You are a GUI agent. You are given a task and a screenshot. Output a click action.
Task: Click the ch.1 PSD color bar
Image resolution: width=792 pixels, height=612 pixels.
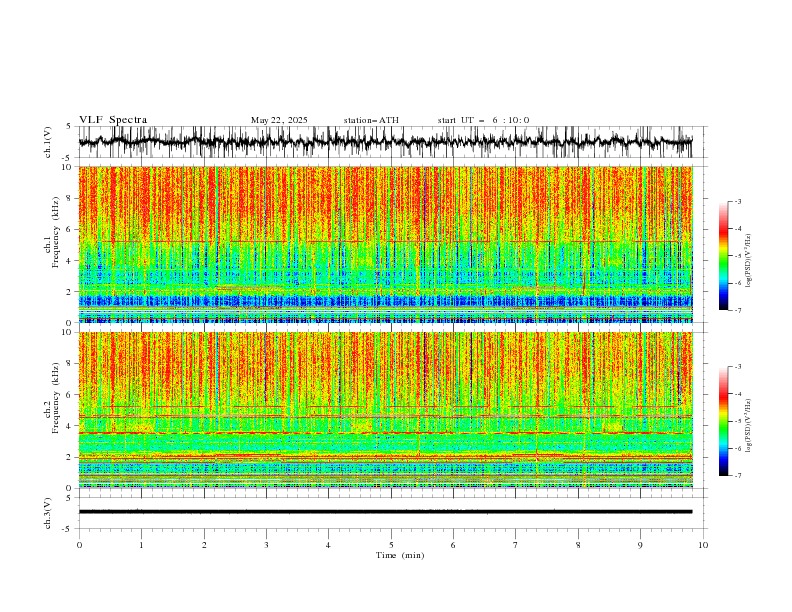[x=723, y=256]
